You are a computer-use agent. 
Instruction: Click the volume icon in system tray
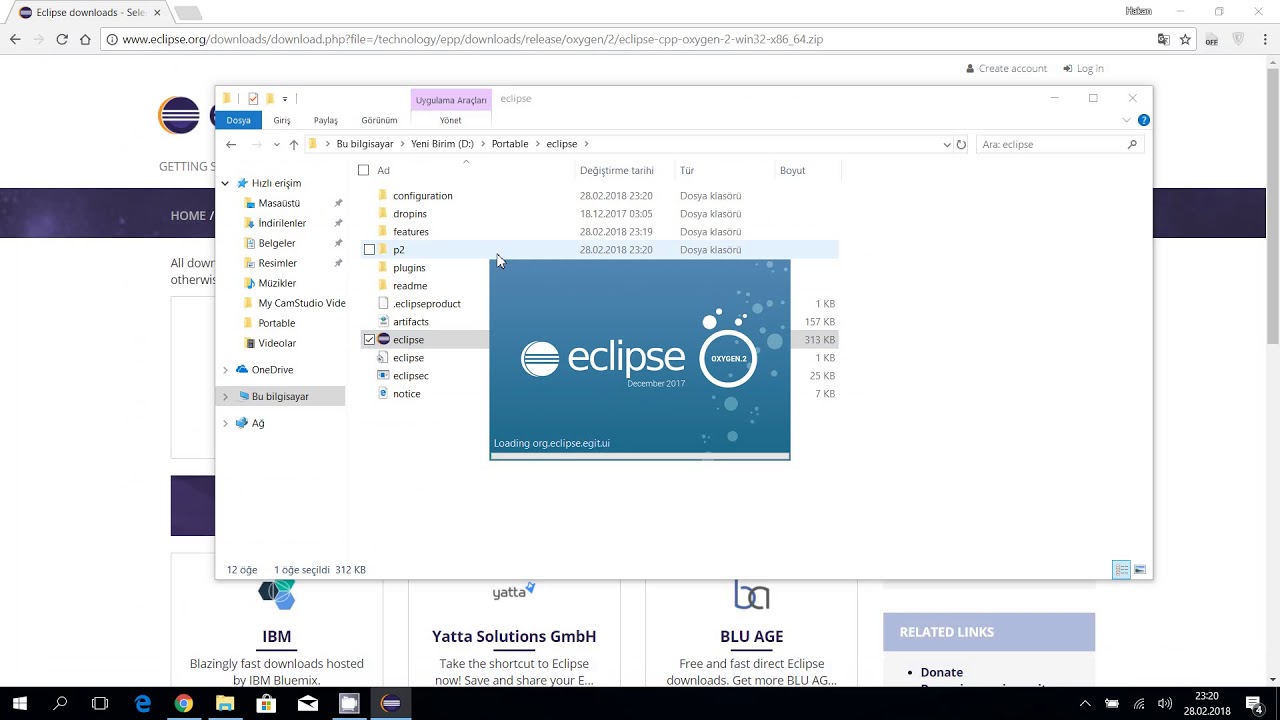click(1164, 704)
